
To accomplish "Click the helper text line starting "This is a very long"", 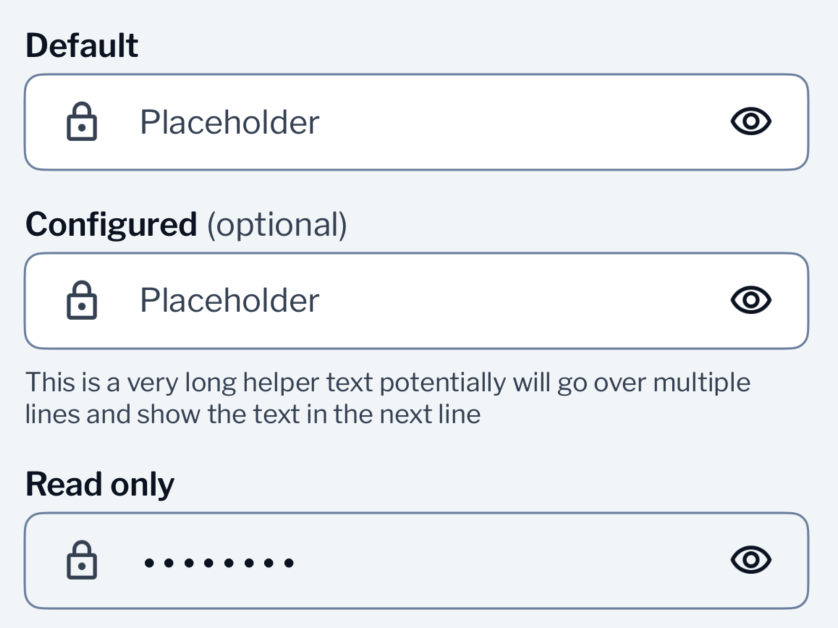I will (388, 383).
